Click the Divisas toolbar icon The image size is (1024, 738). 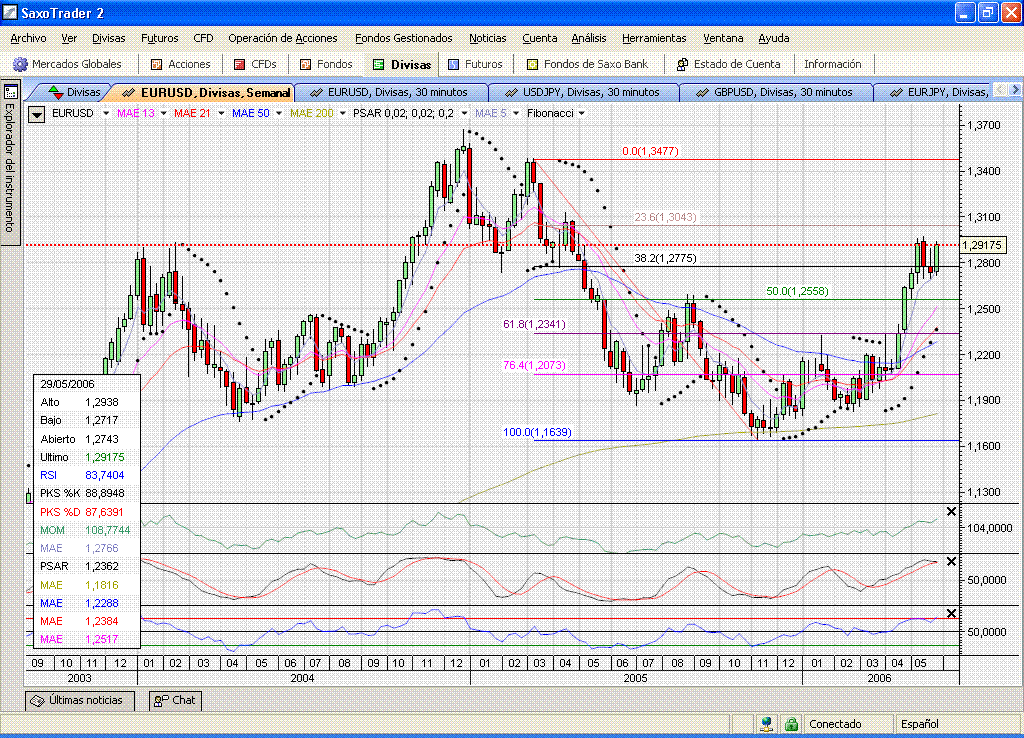click(x=379, y=64)
